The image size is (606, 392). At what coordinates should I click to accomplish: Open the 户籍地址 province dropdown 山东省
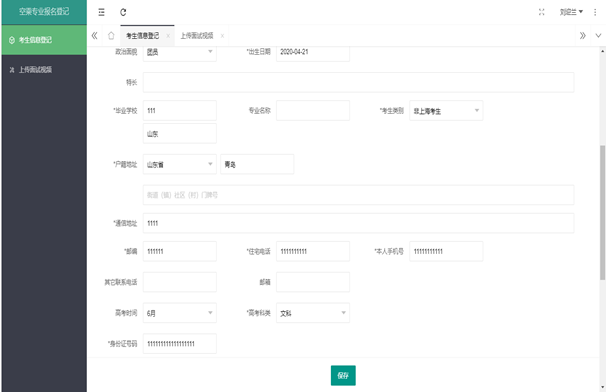click(180, 164)
